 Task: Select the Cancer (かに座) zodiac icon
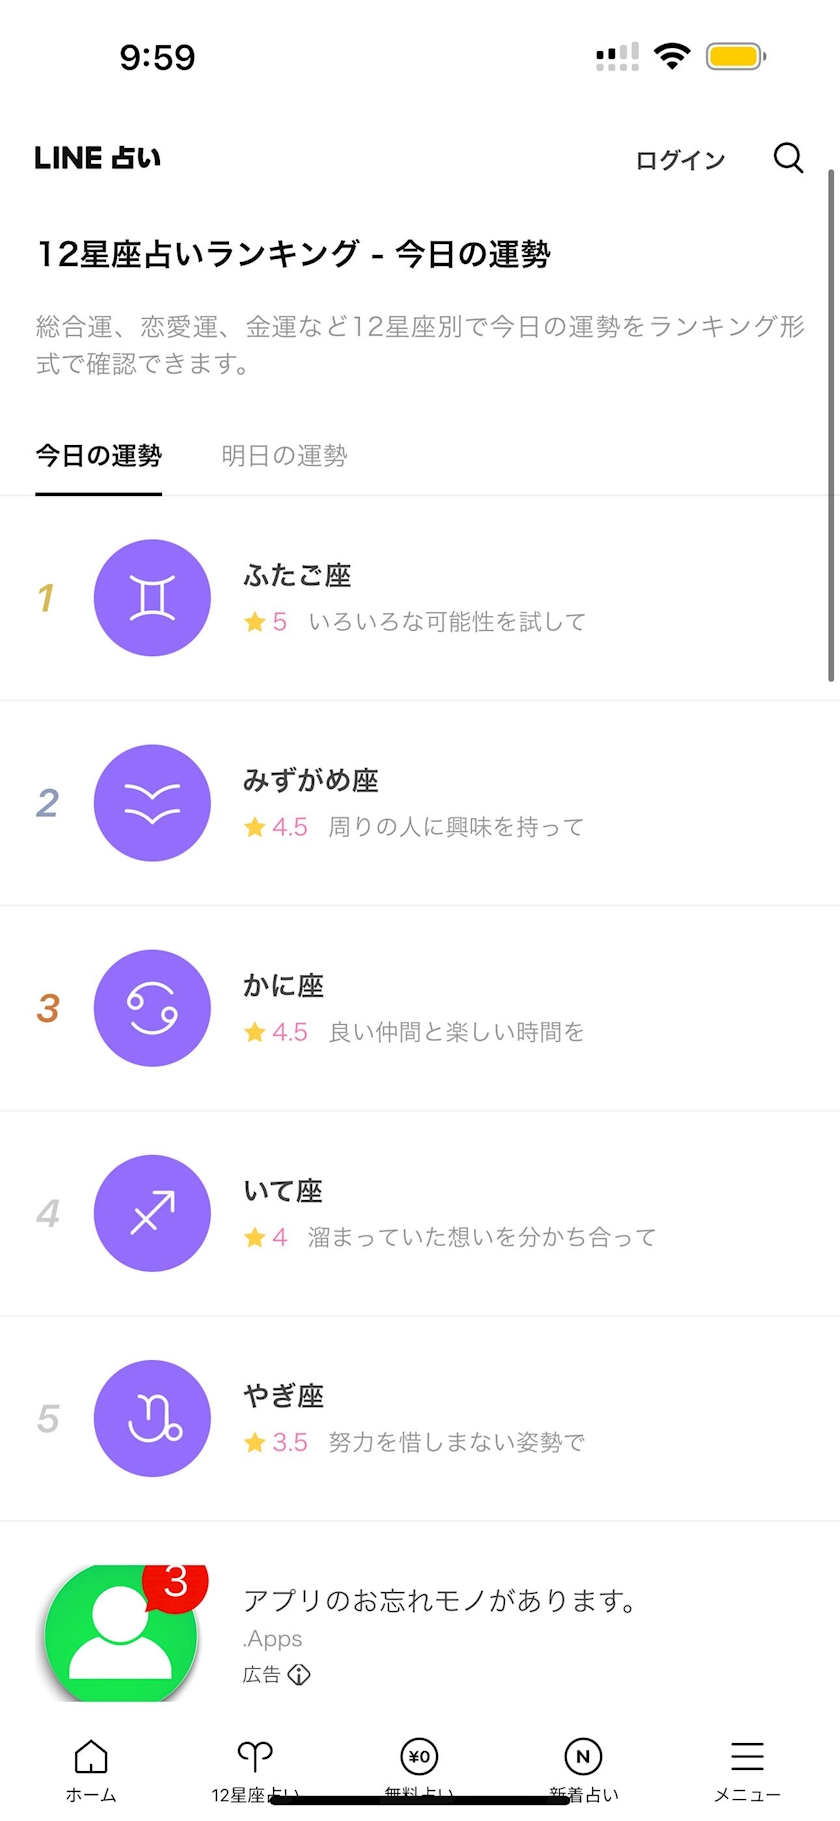point(152,1008)
